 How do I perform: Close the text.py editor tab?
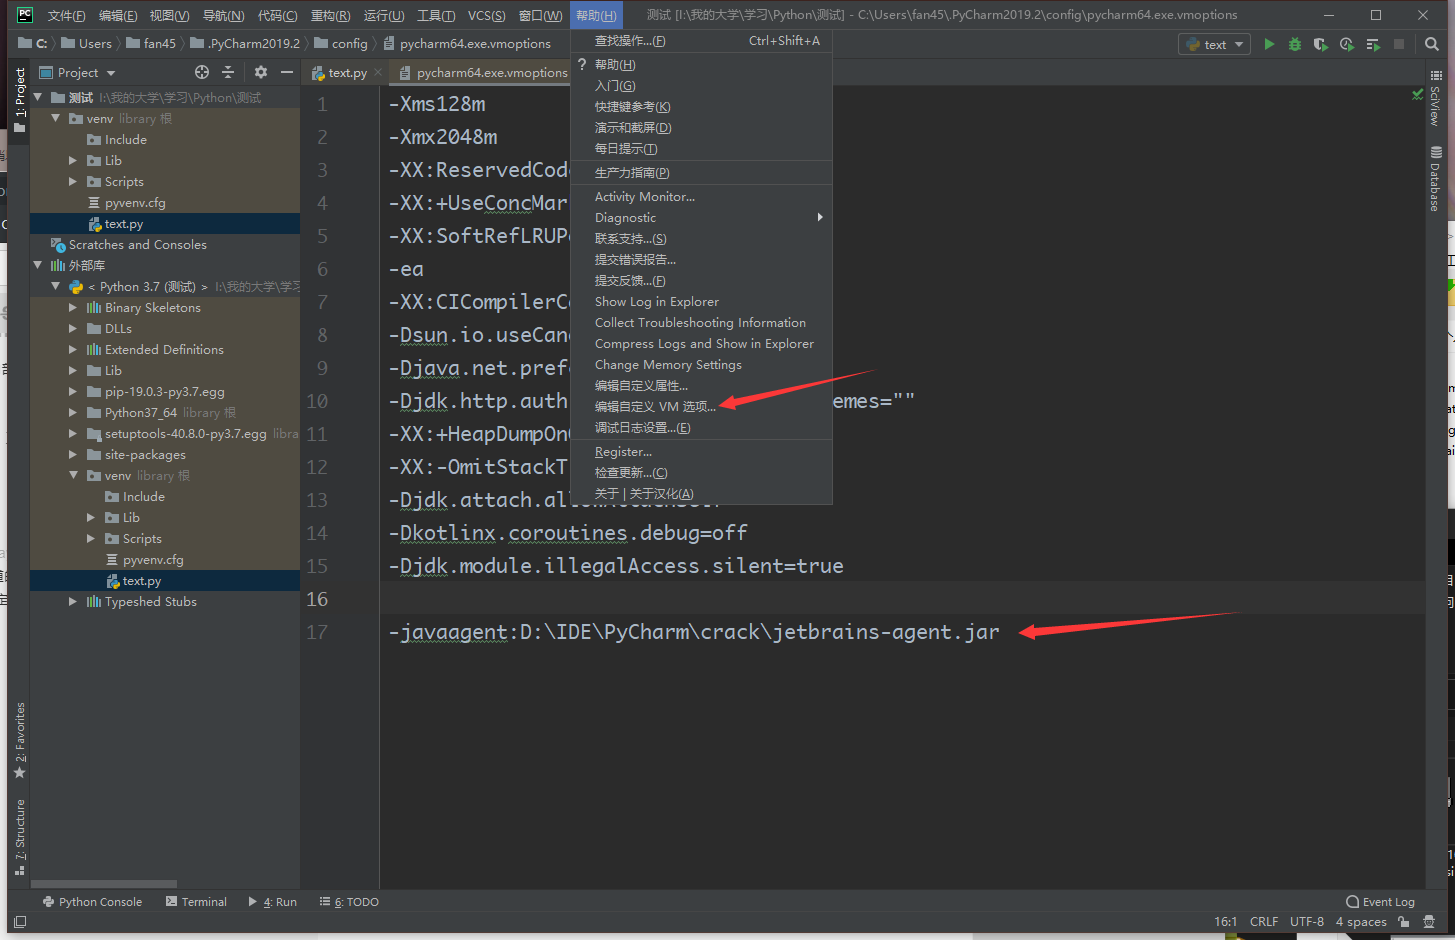point(377,72)
